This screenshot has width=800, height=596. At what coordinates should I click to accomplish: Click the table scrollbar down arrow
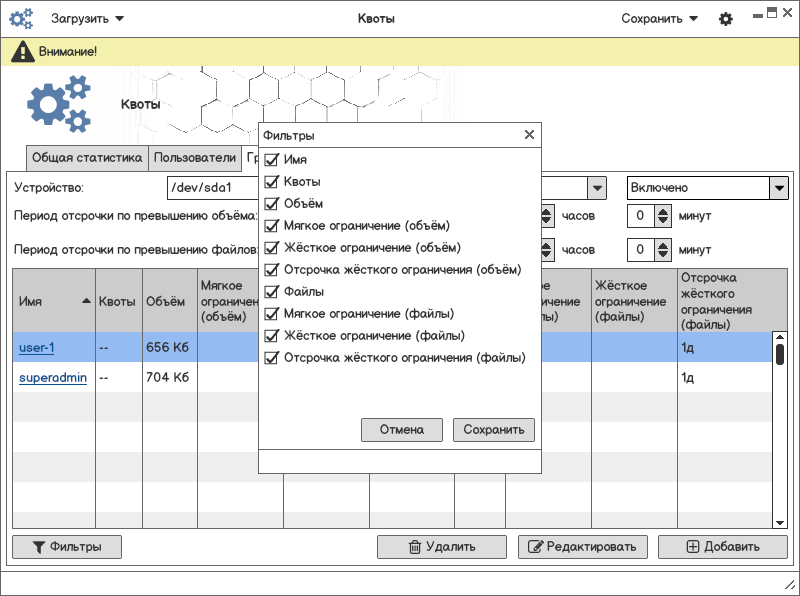(x=780, y=523)
